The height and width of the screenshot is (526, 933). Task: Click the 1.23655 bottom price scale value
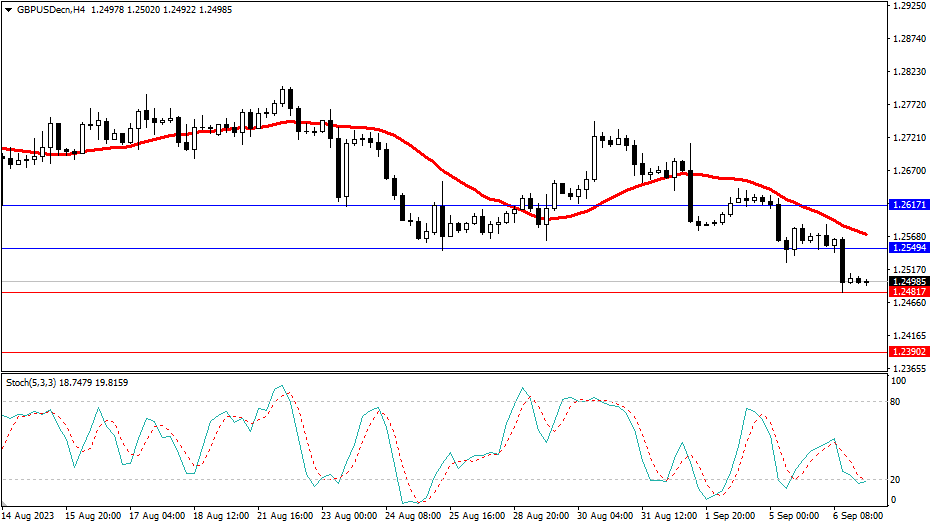point(909,368)
